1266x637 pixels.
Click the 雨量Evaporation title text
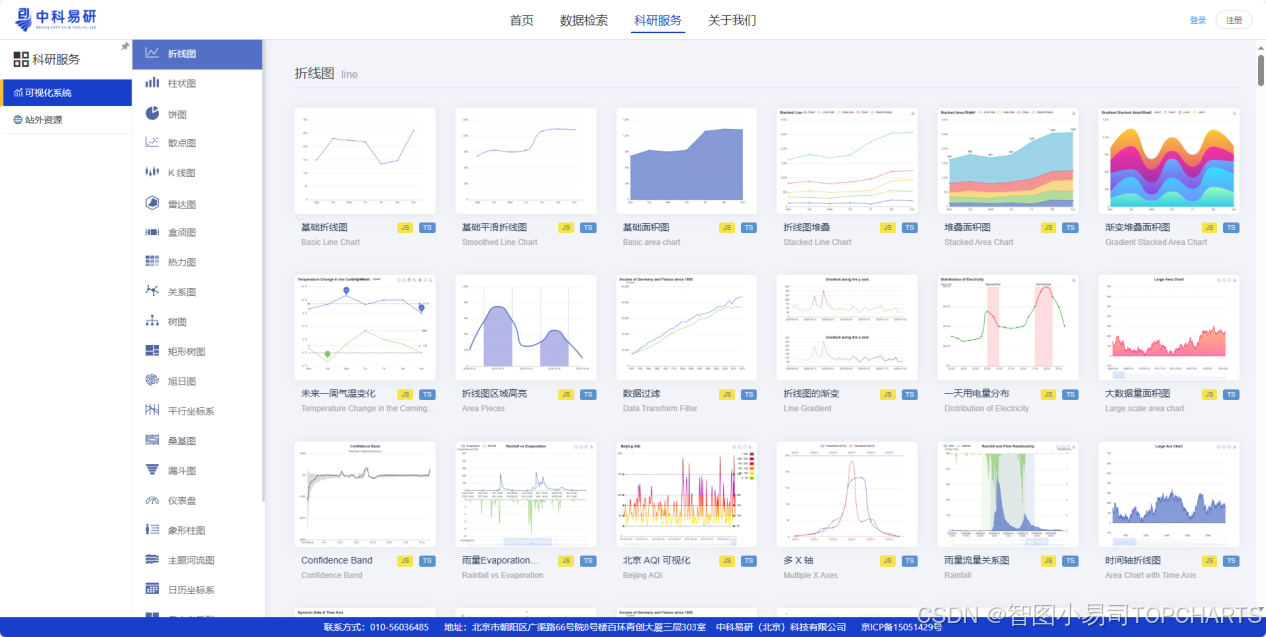(x=500, y=561)
